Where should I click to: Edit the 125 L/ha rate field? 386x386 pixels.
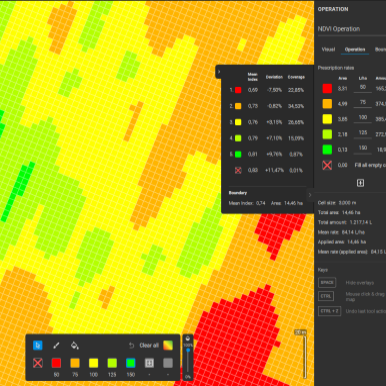point(363,133)
